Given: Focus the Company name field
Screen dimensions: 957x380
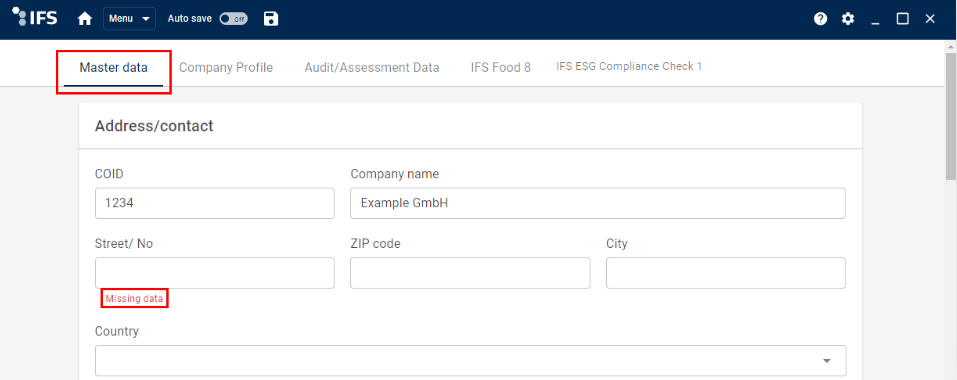Looking at the screenshot, I should (598, 203).
